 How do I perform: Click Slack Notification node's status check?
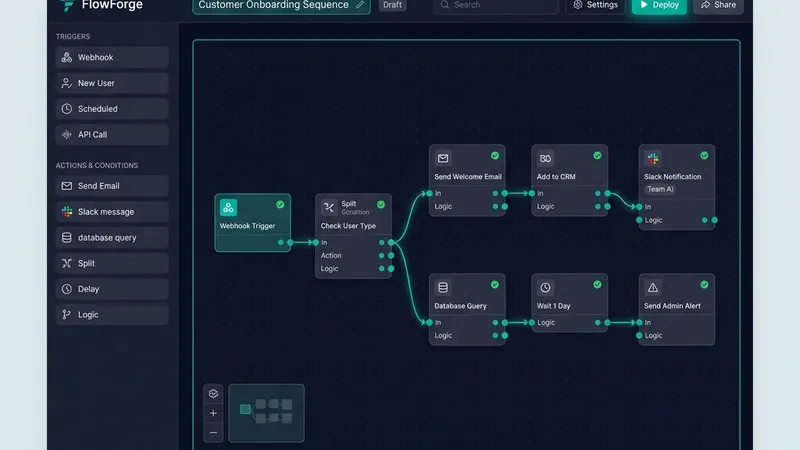tap(704, 156)
